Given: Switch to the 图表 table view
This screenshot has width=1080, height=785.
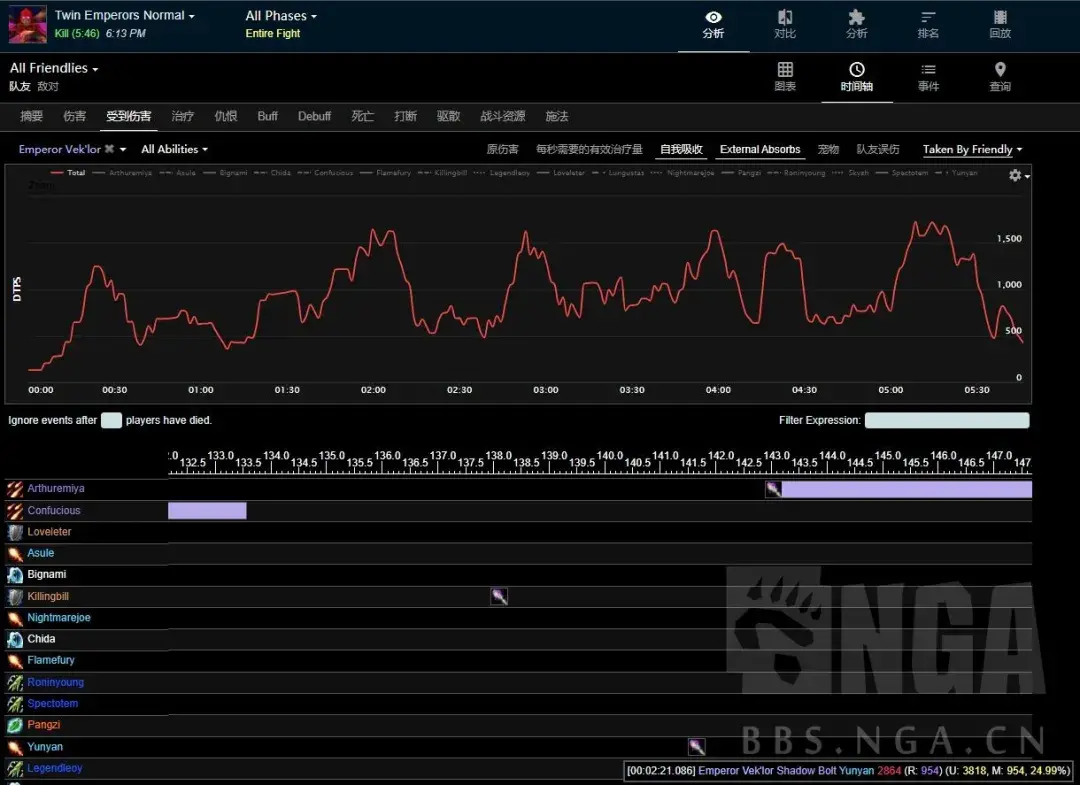Looking at the screenshot, I should tap(785, 77).
